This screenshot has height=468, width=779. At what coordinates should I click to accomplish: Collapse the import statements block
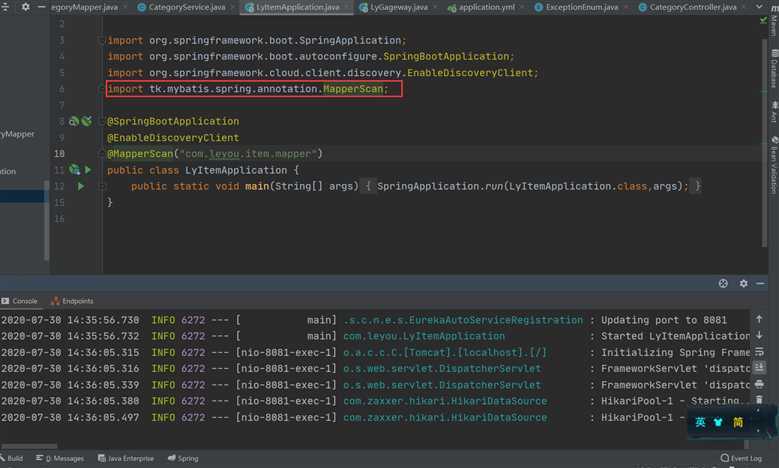(102, 41)
